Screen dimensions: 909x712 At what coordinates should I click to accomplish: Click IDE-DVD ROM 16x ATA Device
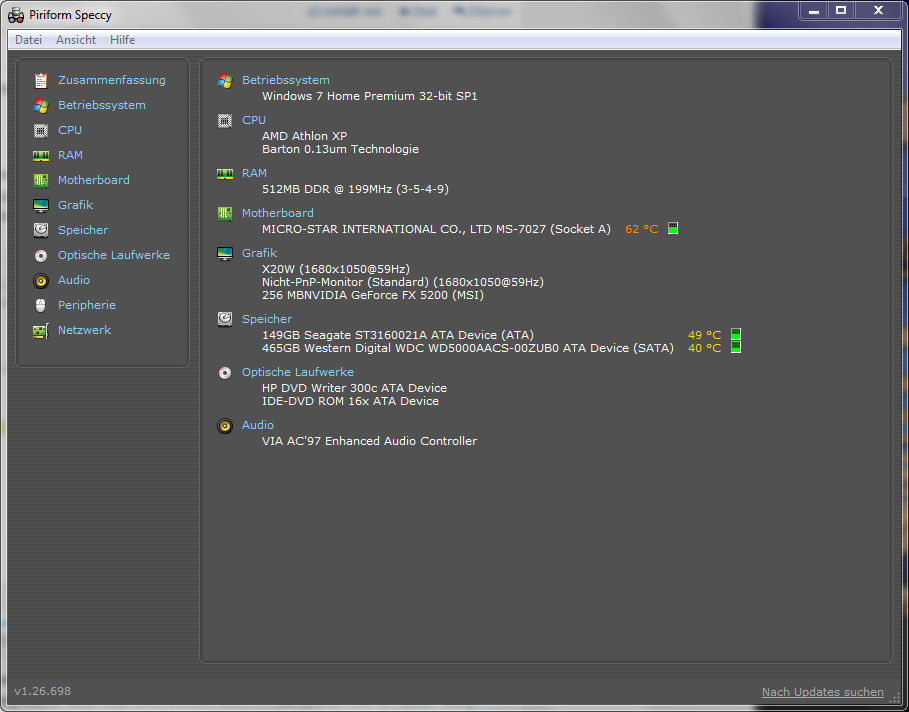[350, 401]
